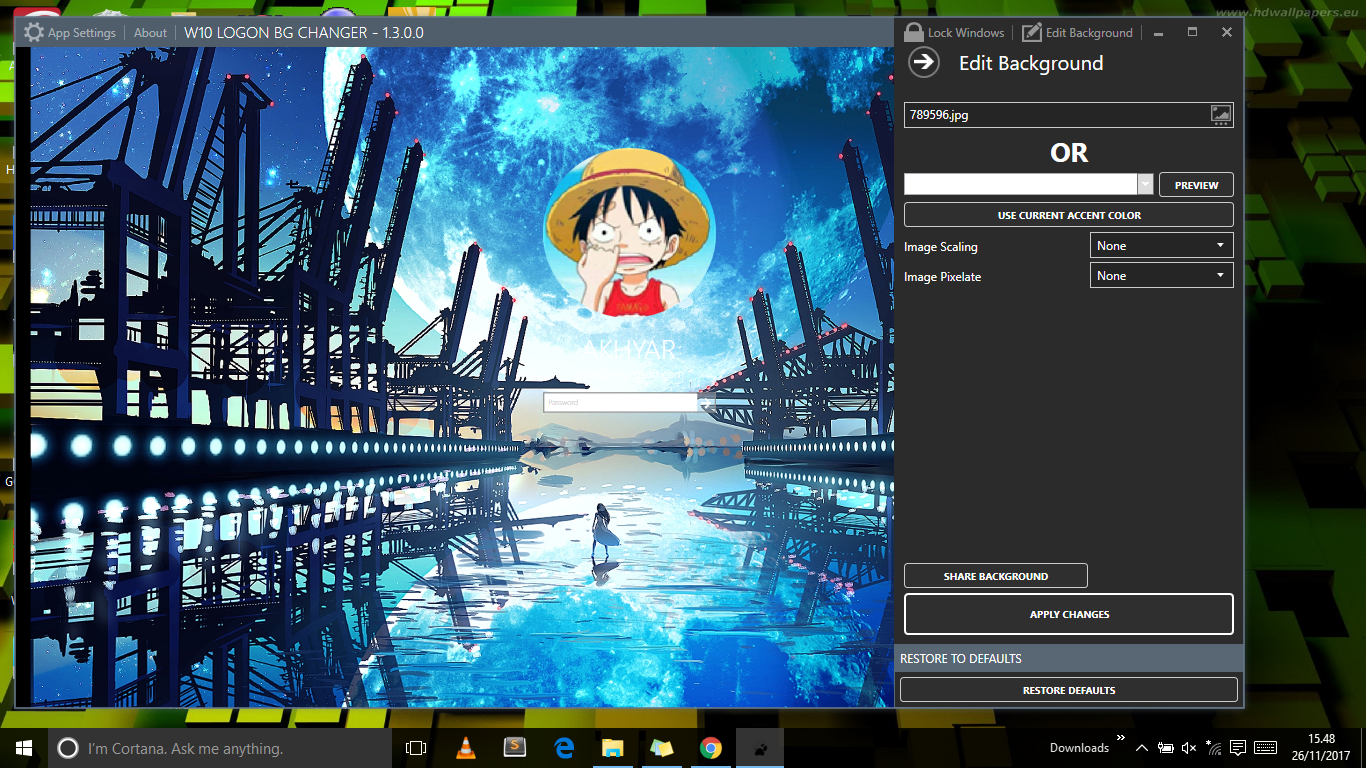Screen dimensions: 1366x768
Task: Click the battery power icon in tray
Action: [x=1165, y=748]
